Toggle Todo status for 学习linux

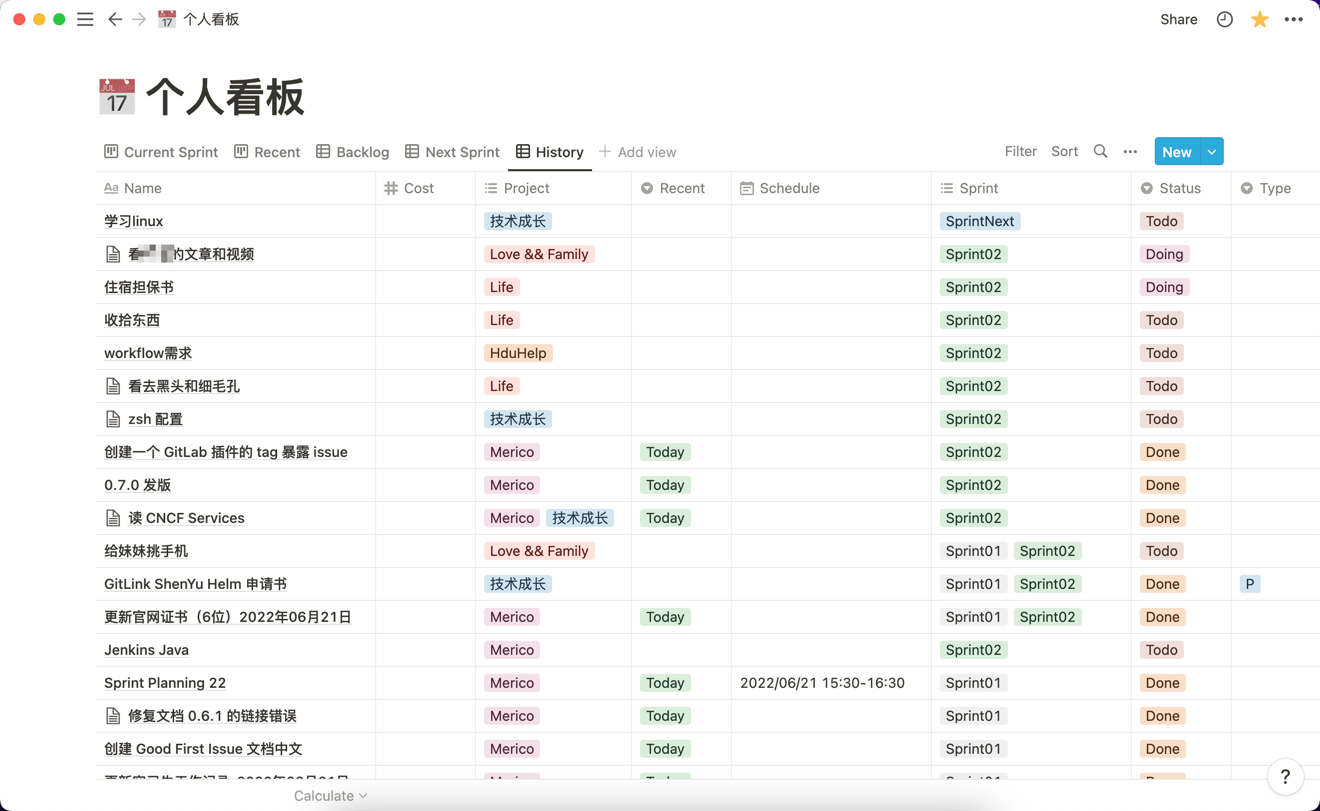[x=1160, y=221]
